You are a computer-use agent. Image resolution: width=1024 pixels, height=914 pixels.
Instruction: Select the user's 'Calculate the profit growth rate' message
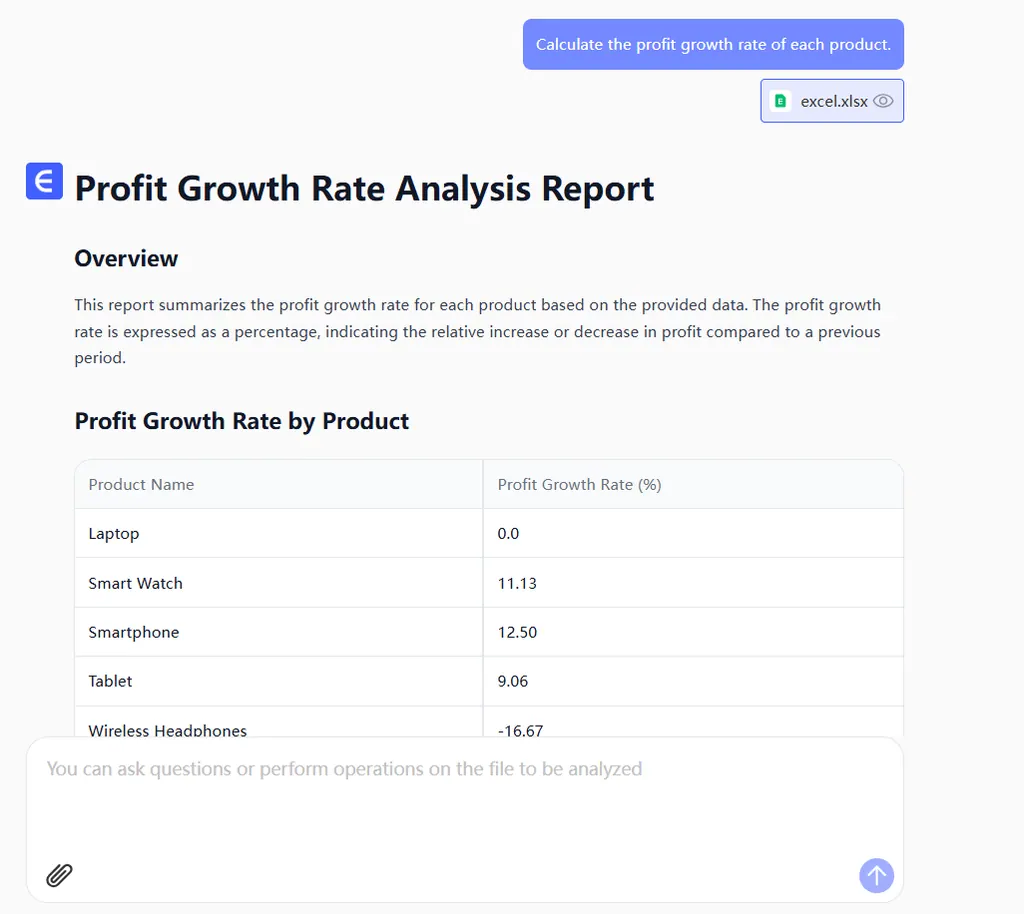pos(713,45)
